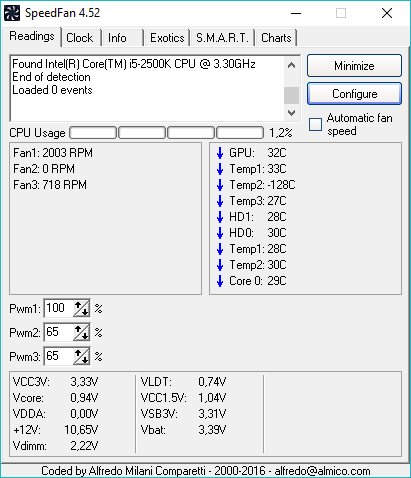The image size is (411, 478).
Task: Click the Pwm3 value field showing 65
Action: click(59, 356)
